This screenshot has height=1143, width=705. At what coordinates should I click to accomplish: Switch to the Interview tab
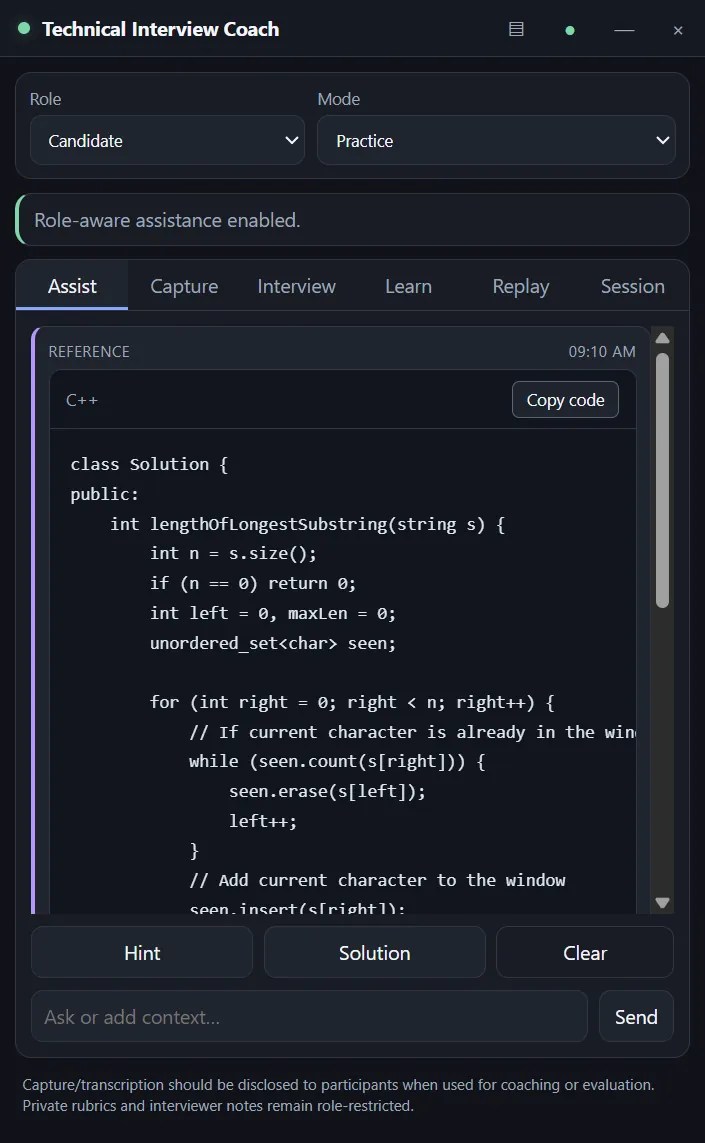coord(296,286)
